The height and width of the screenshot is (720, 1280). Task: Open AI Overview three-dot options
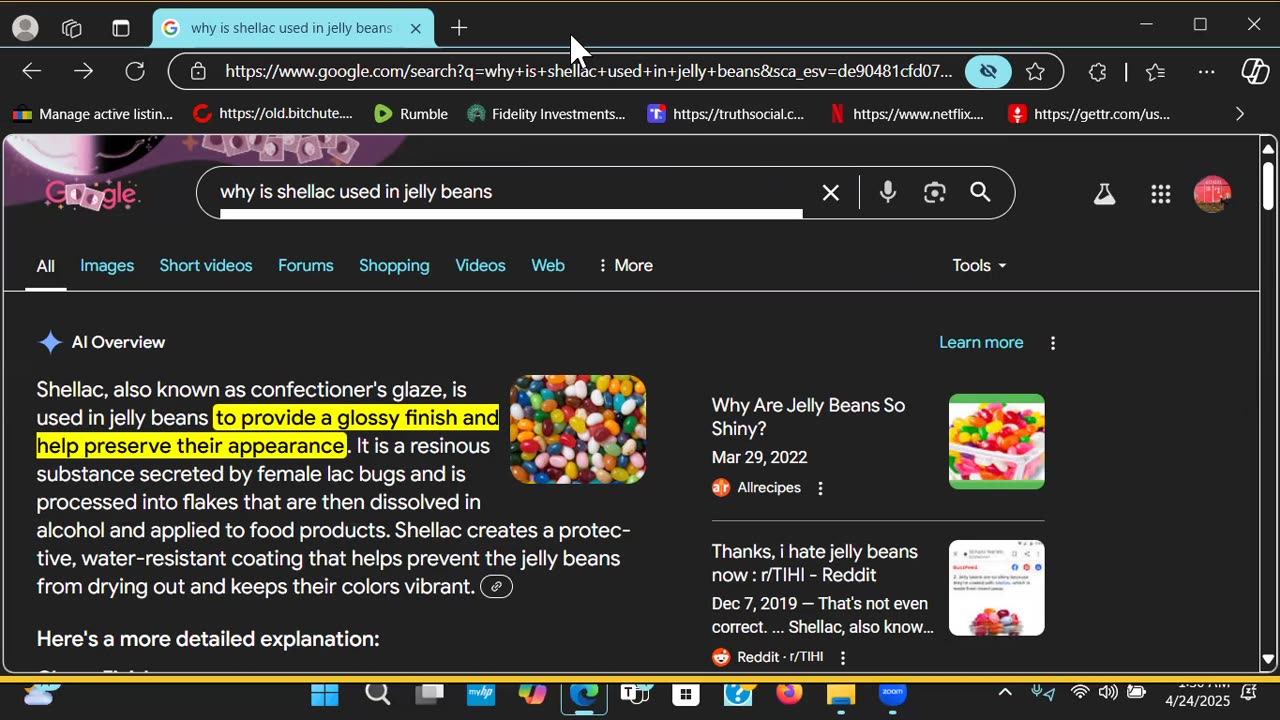(x=1053, y=343)
